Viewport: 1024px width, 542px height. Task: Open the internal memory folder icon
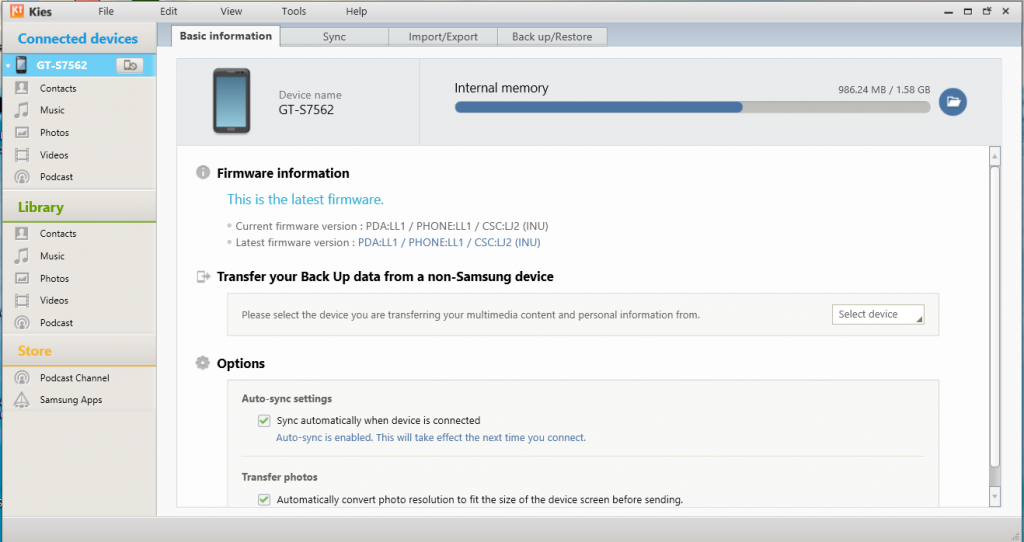pos(953,102)
